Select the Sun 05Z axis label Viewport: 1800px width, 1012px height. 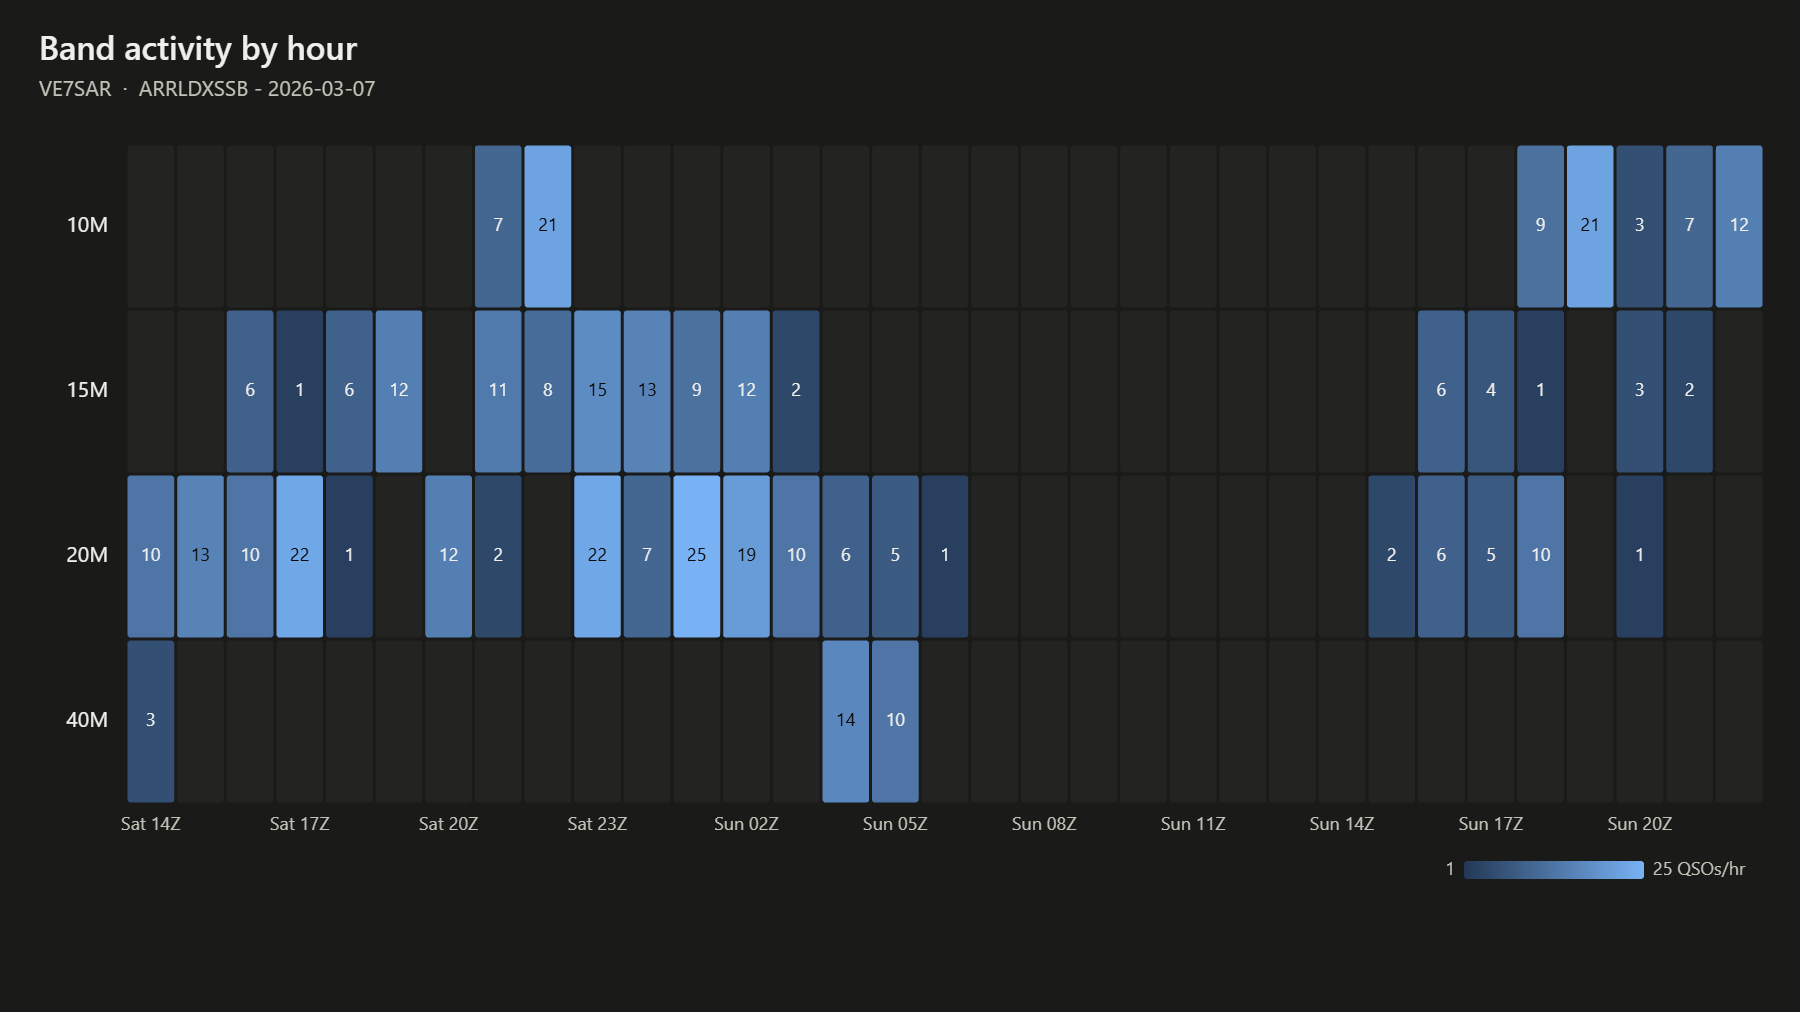pos(895,824)
